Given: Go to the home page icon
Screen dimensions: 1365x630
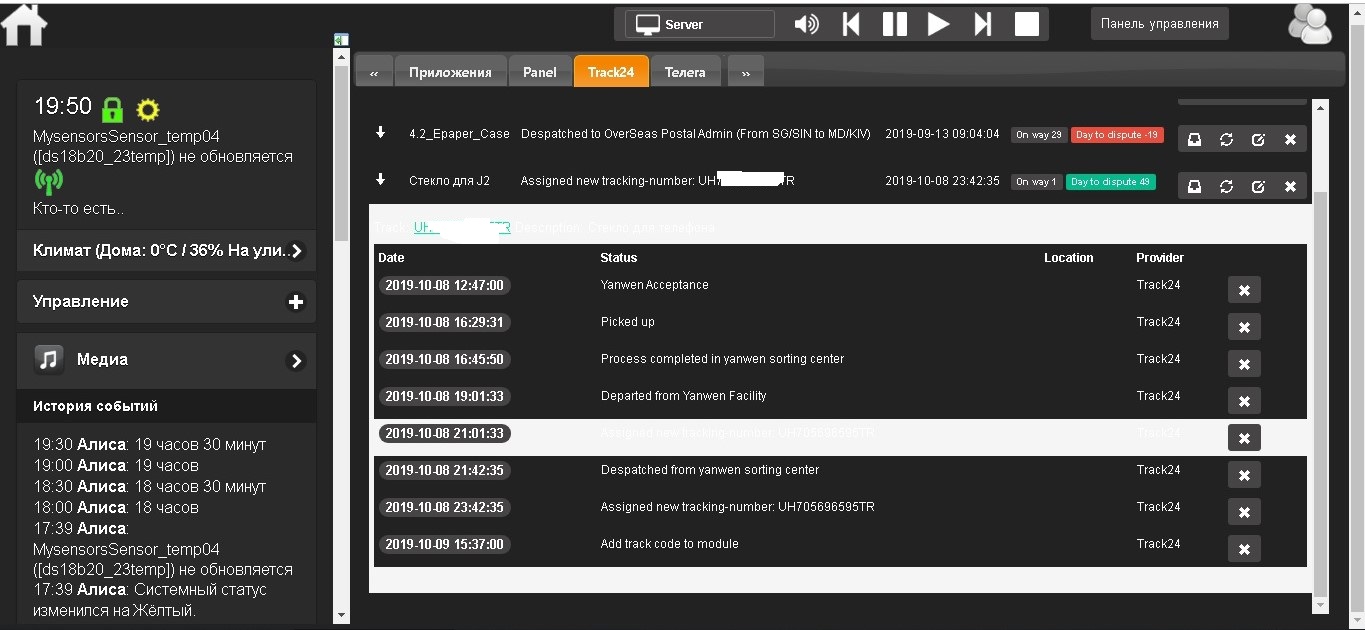Looking at the screenshot, I should 25,25.
